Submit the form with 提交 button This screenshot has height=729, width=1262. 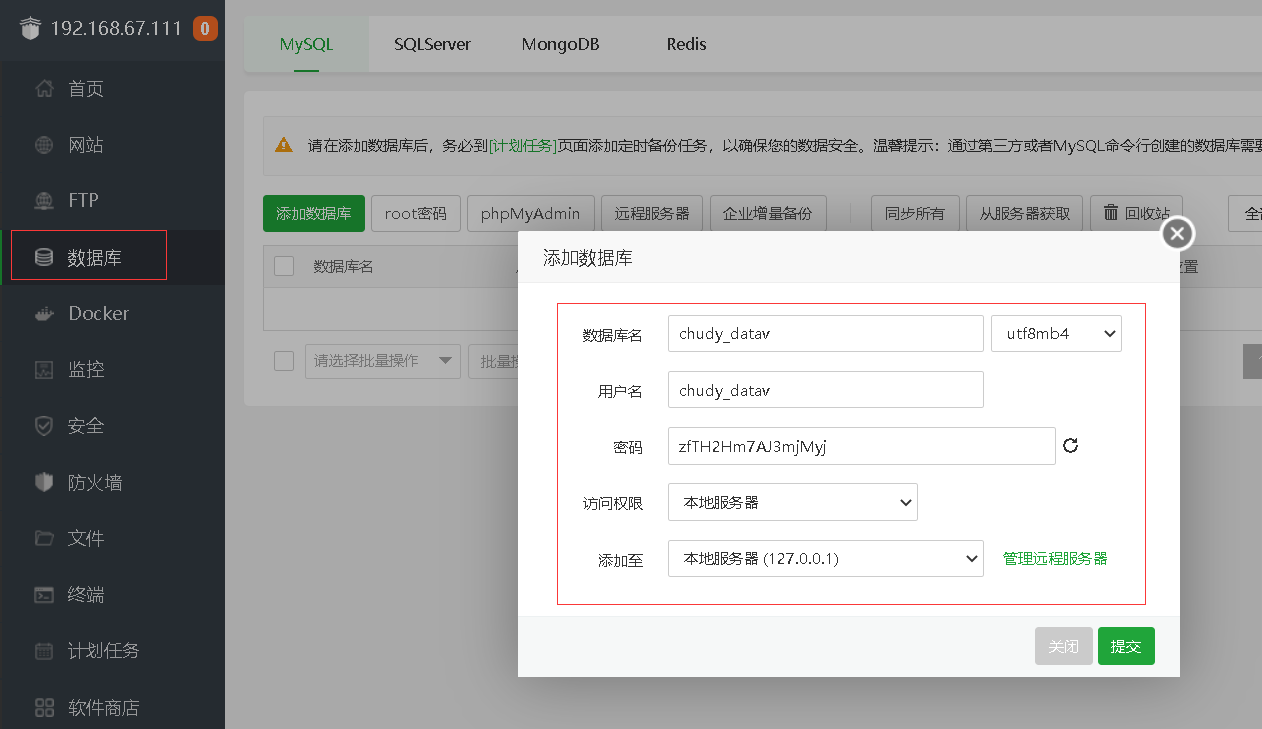tap(1126, 646)
